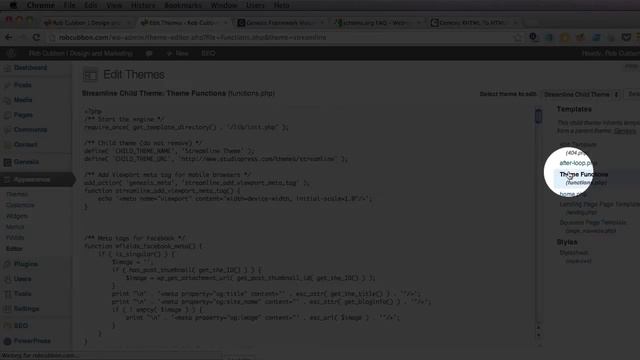The image size is (640, 360).
Task: Open Appearance in the sidebar
Action: (31, 180)
